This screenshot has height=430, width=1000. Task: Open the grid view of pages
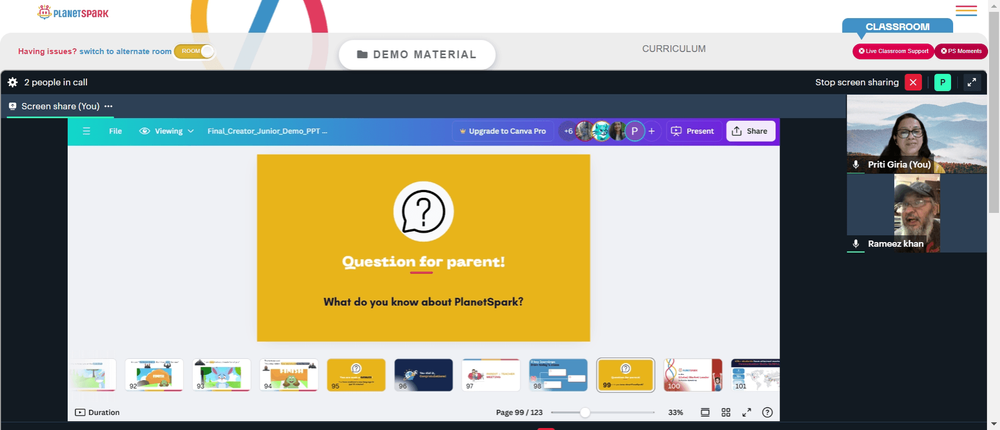726,413
